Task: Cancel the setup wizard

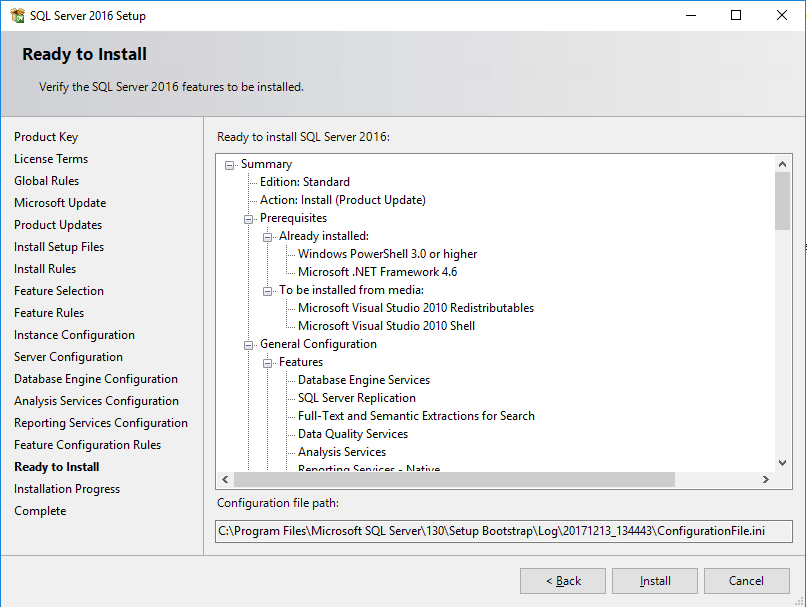Action: [746, 581]
